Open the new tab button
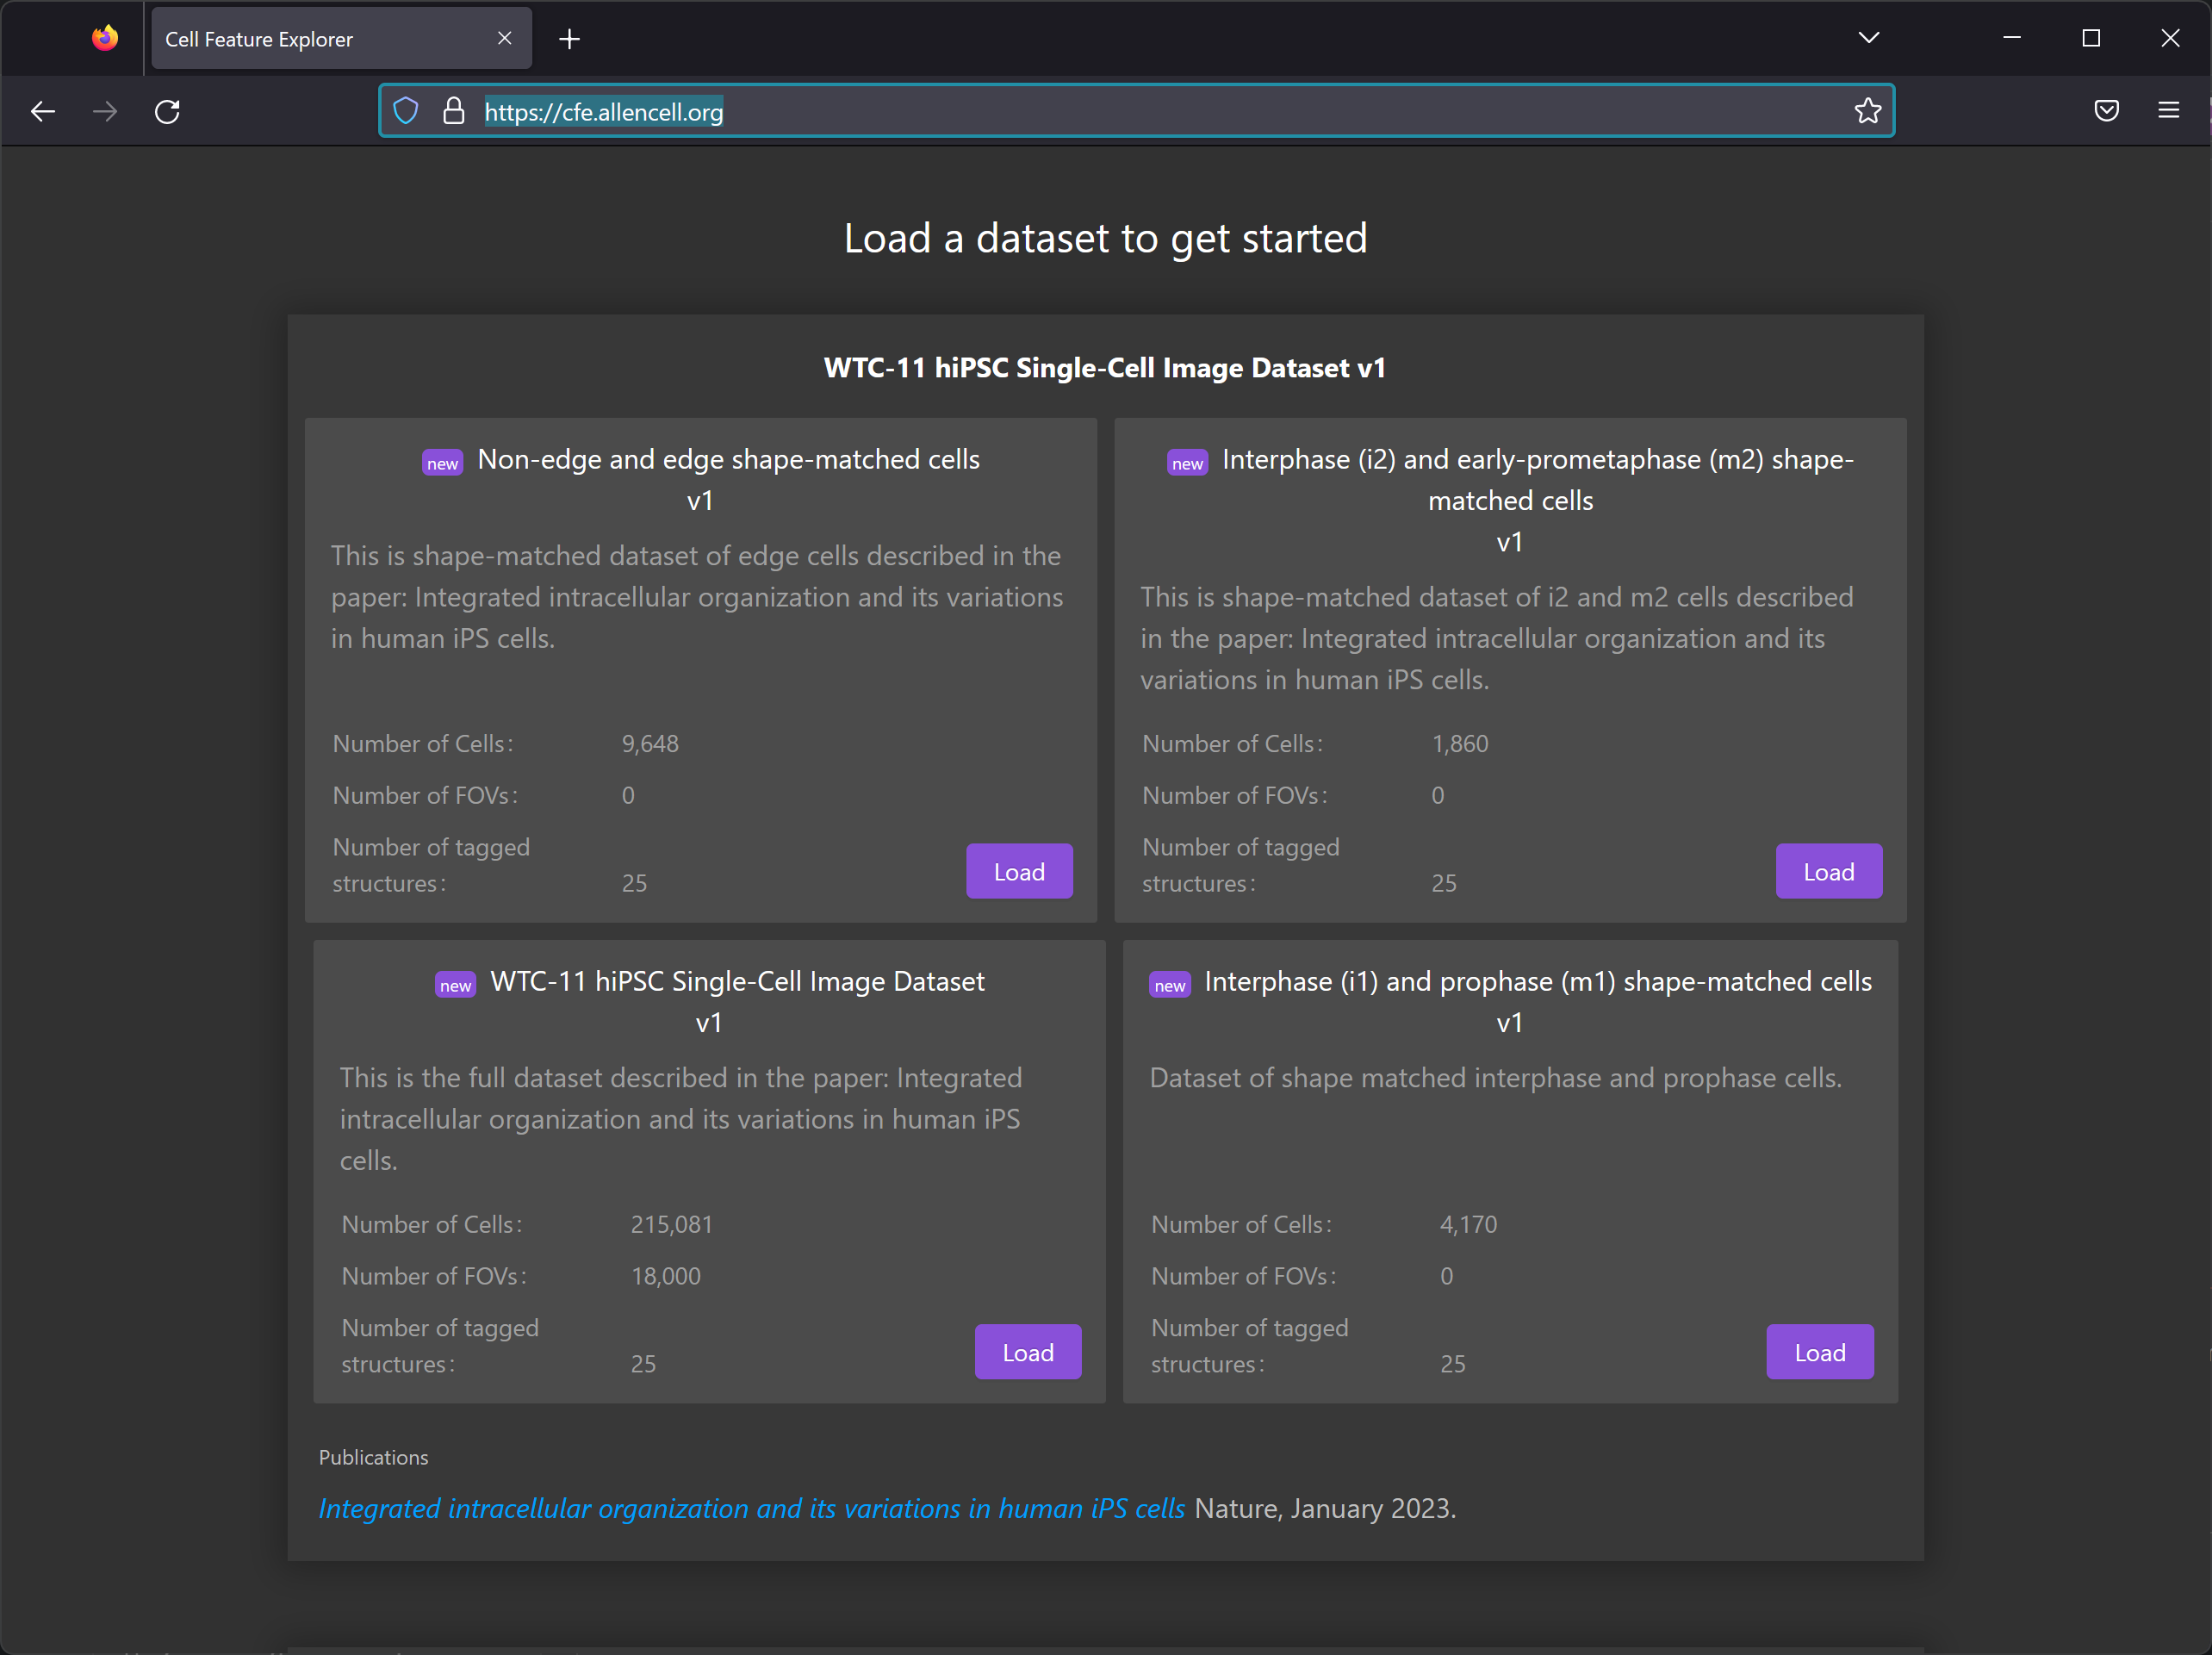 (569, 38)
